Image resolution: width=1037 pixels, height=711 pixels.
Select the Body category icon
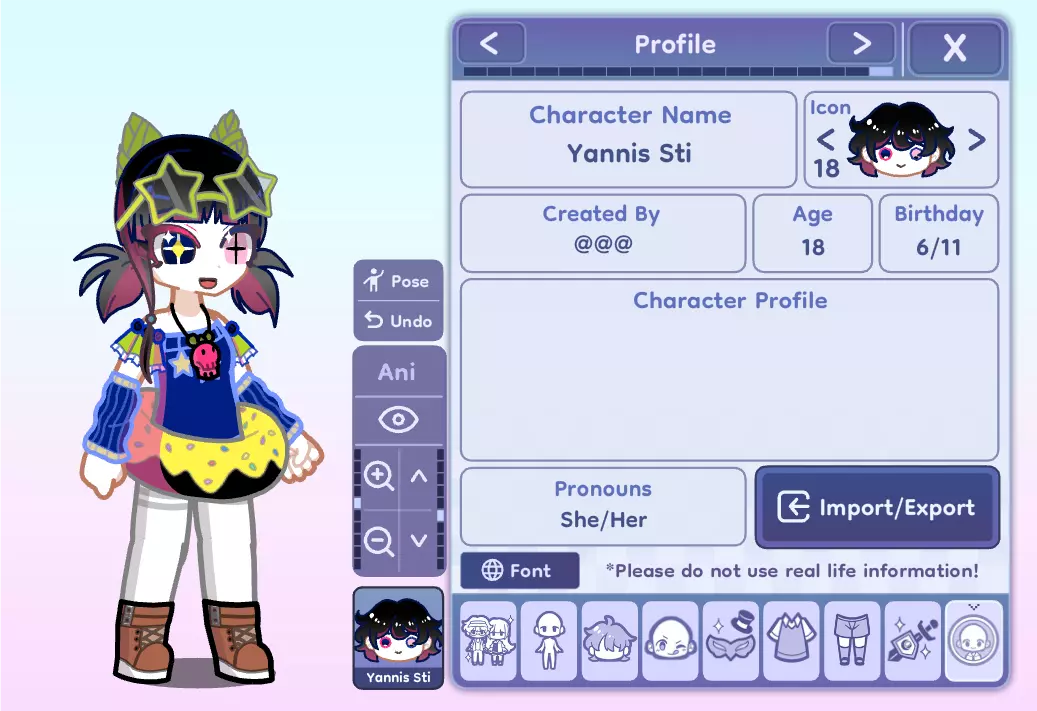(x=549, y=640)
